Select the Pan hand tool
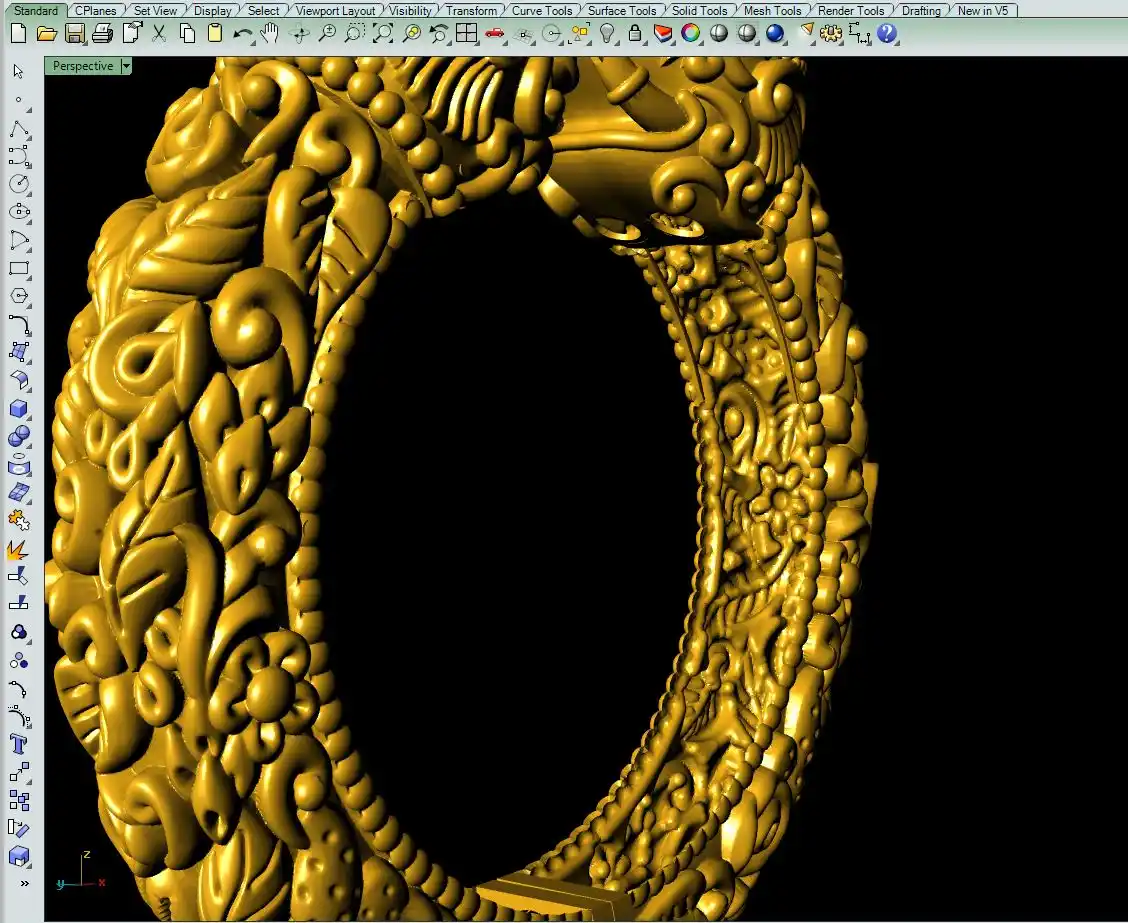This screenshot has width=1128, height=923. coord(270,33)
